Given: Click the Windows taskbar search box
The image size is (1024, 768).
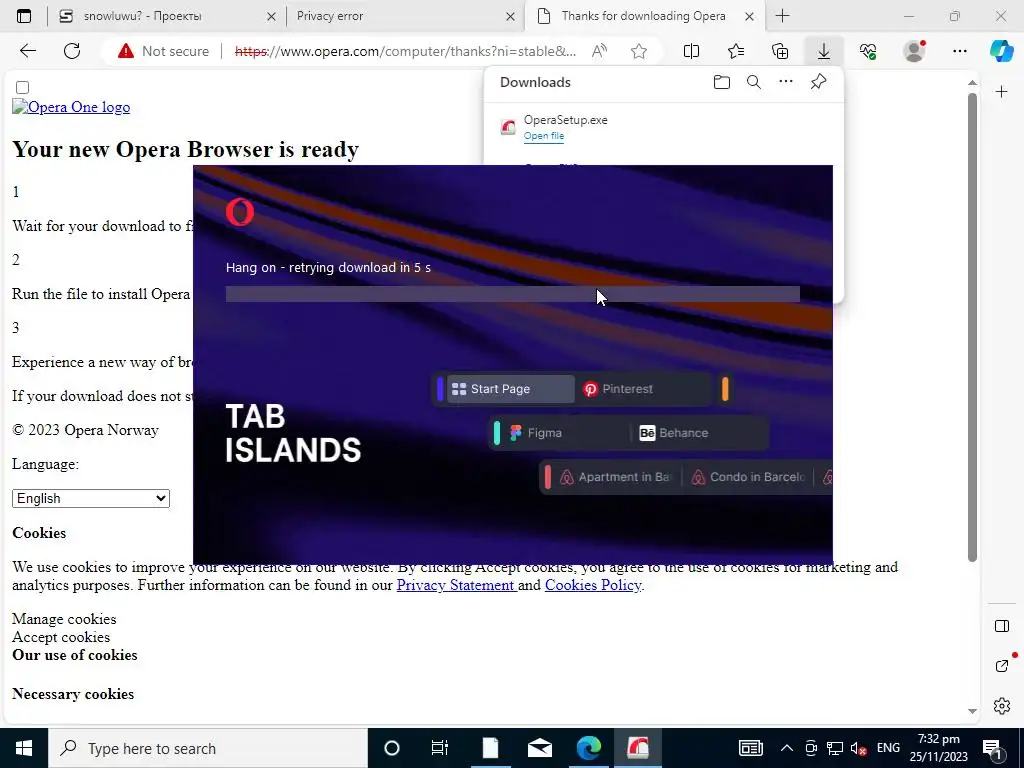Looking at the screenshot, I should [x=208, y=748].
